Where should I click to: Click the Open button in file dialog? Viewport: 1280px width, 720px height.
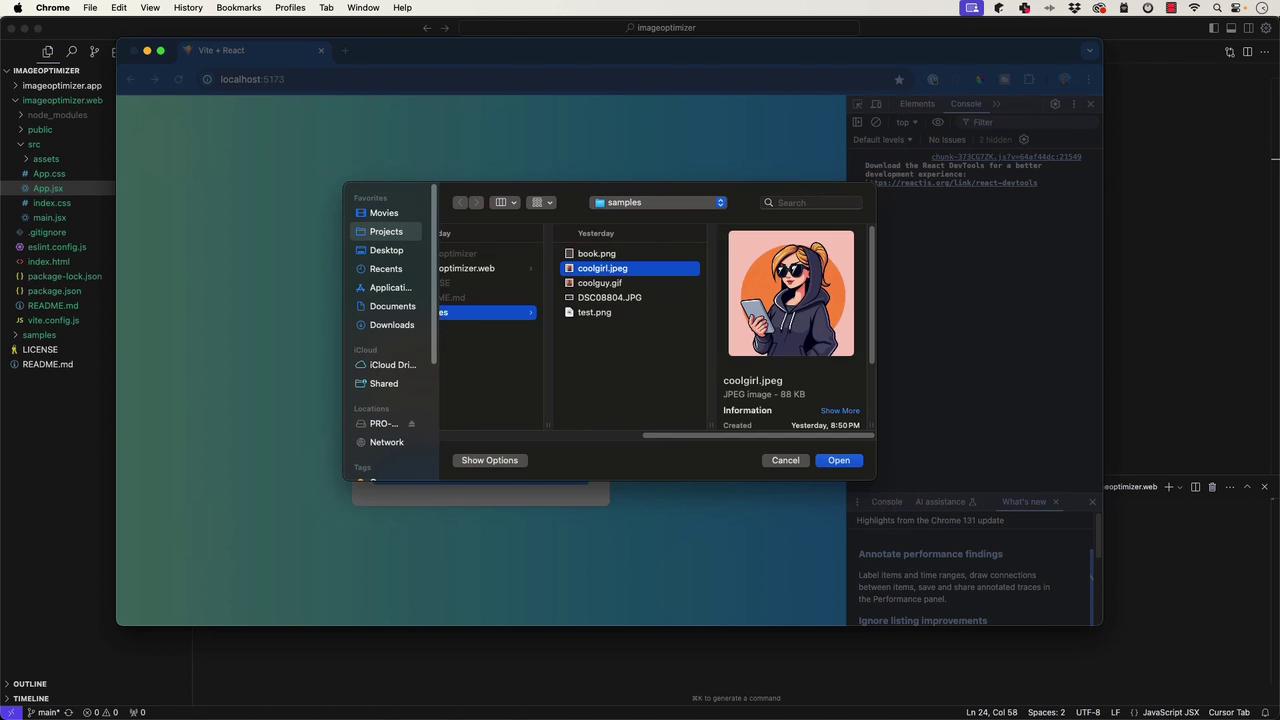839,461
